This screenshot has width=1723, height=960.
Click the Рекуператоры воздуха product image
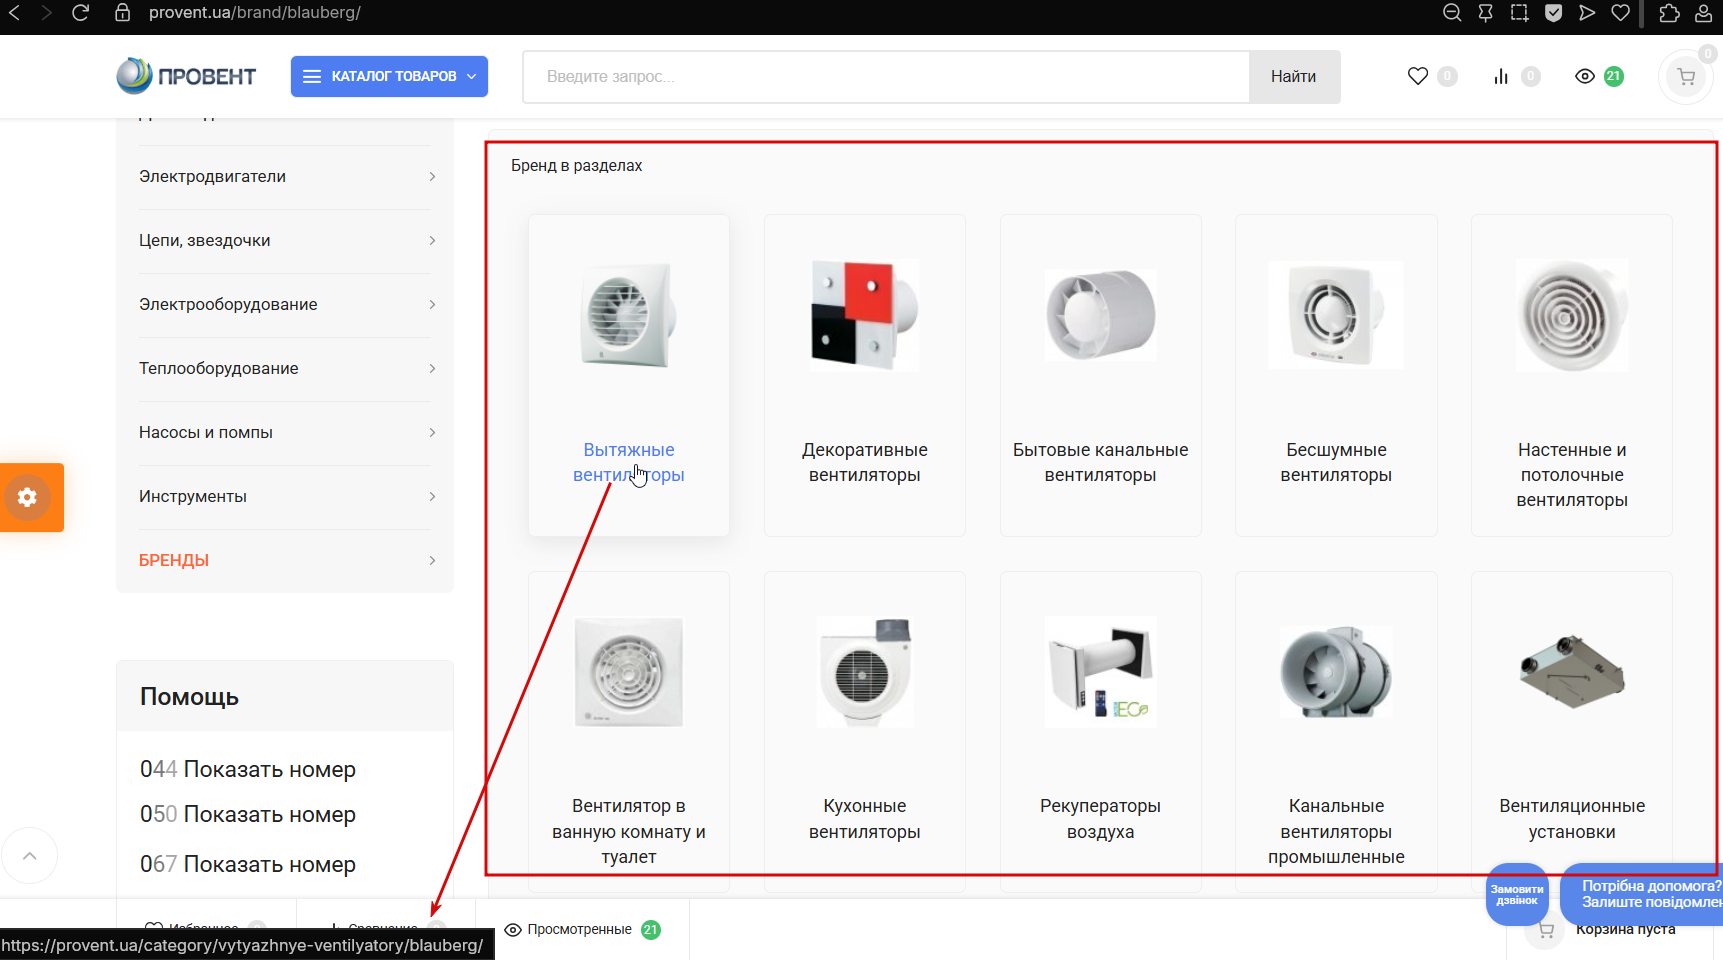pyautogui.click(x=1101, y=672)
